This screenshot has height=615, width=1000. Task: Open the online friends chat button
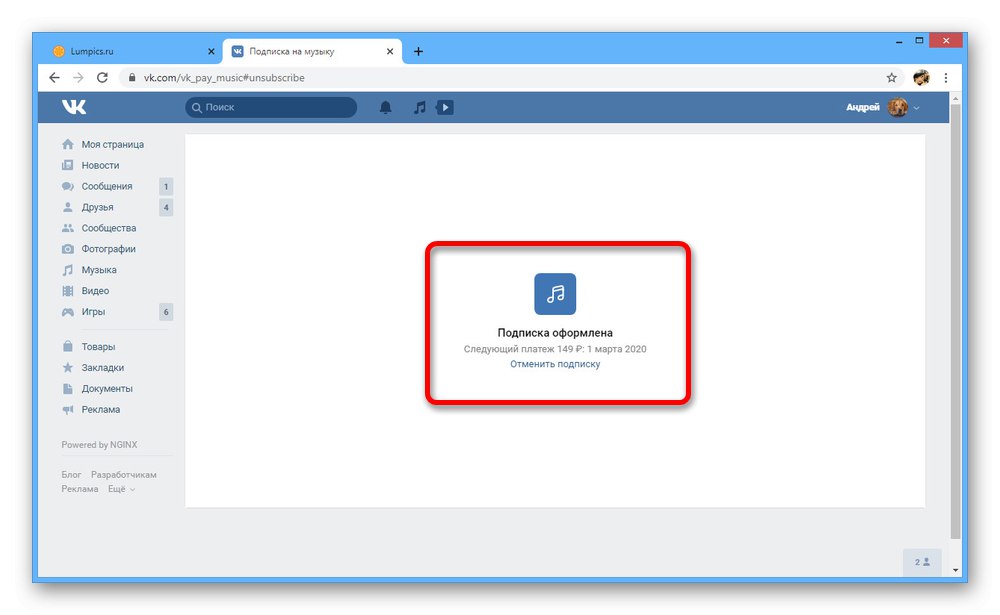pyautogui.click(x=922, y=562)
